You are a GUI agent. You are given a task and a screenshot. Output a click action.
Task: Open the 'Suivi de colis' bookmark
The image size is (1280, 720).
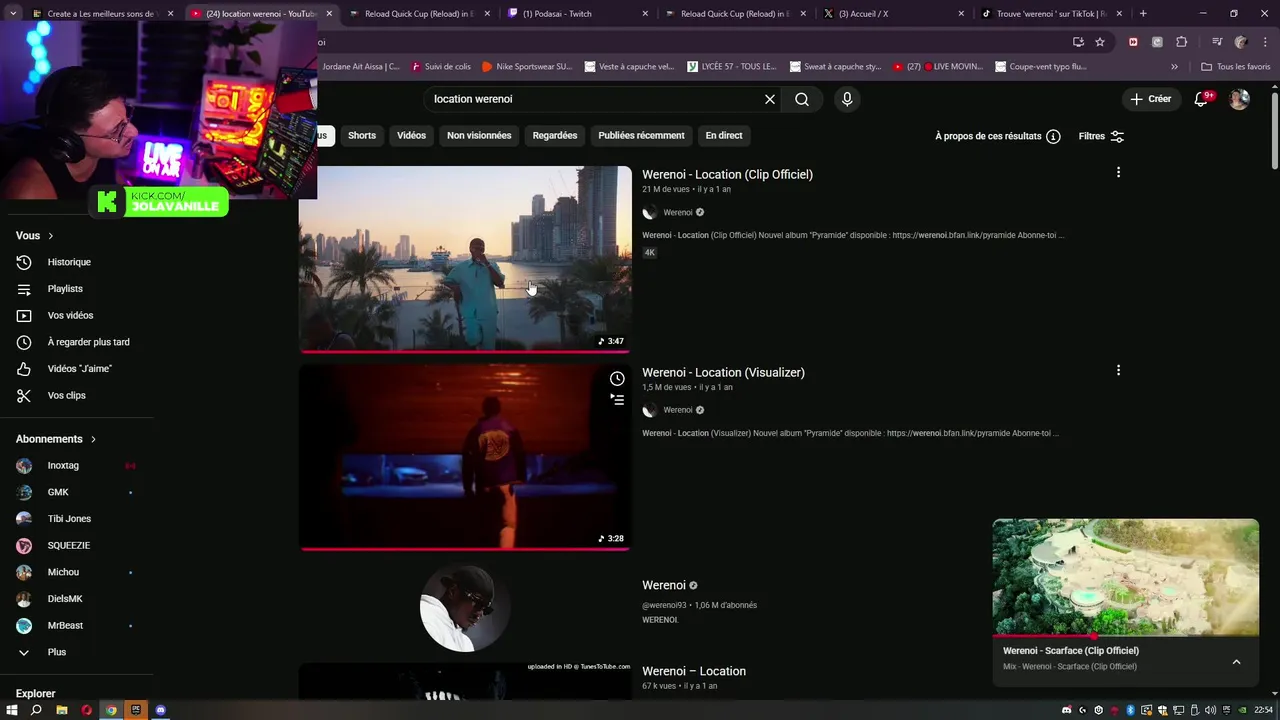[441, 67]
